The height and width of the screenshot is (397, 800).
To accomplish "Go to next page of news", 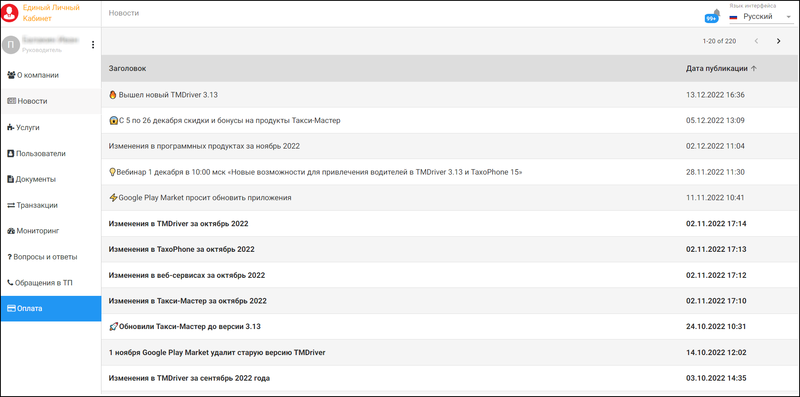I will point(778,41).
